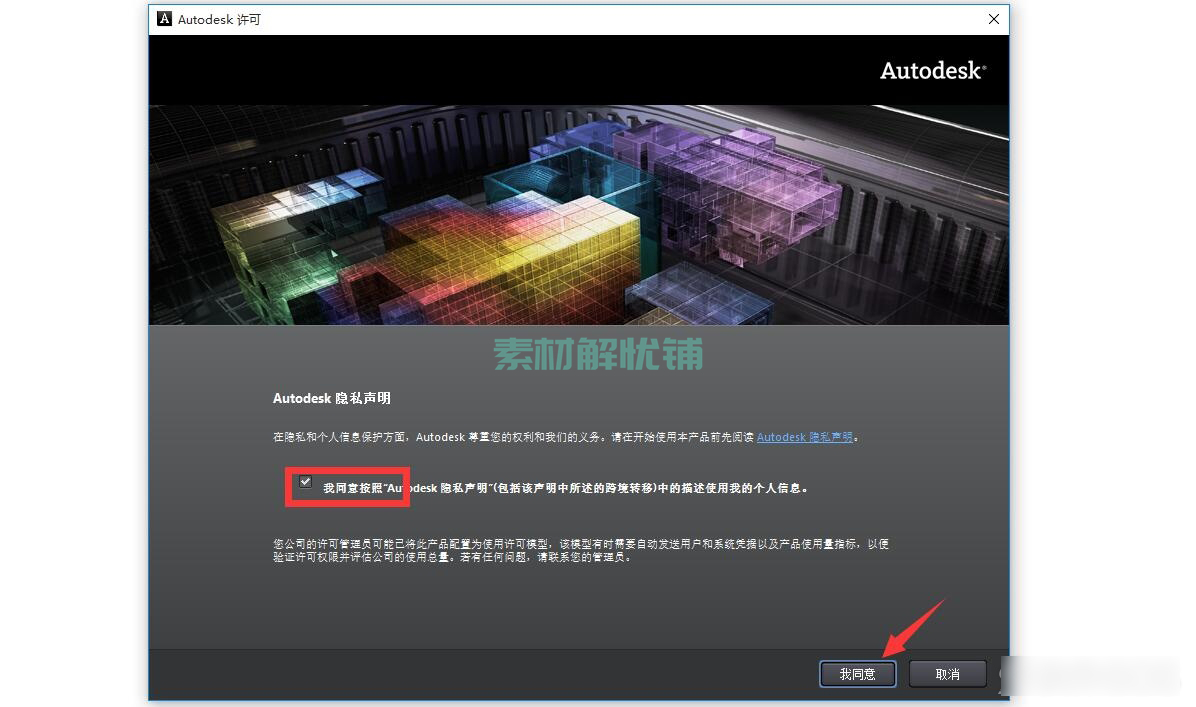Click the 'Autodesk 许可' title bar text
The image size is (1196, 707).
tap(219, 19)
